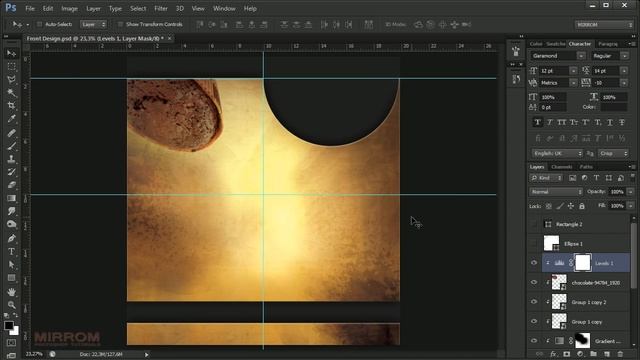Viewport: 640px width, 360px height.
Task: Select the Healing Brush tool
Action: [x=11, y=133]
